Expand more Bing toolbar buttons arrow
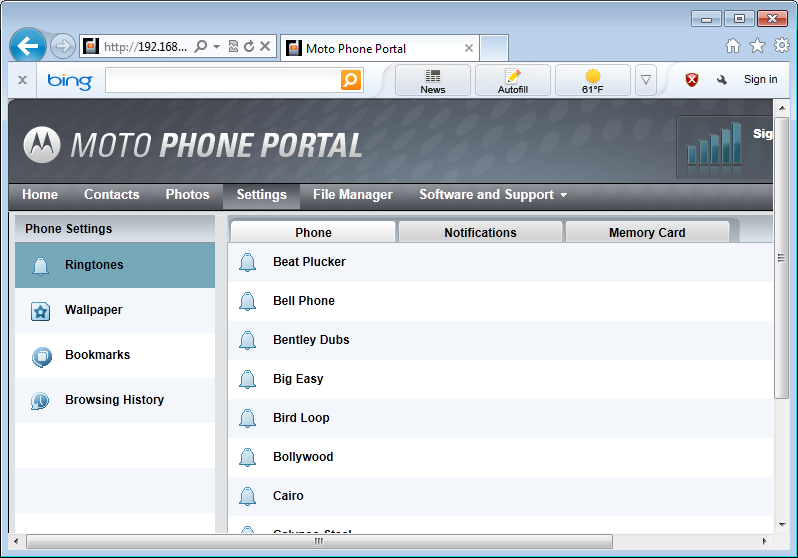Screen dimensions: 798x558 (x=646, y=80)
